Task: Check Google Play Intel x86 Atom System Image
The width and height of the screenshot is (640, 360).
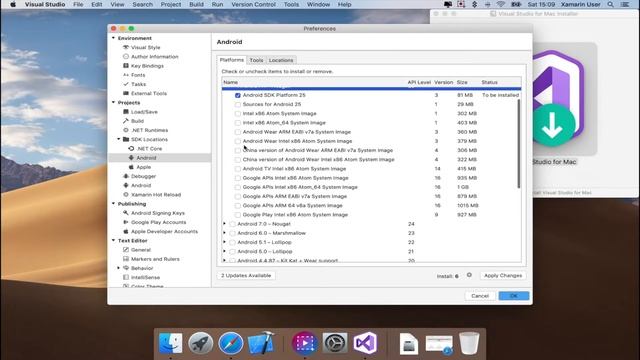Action: coord(238,215)
